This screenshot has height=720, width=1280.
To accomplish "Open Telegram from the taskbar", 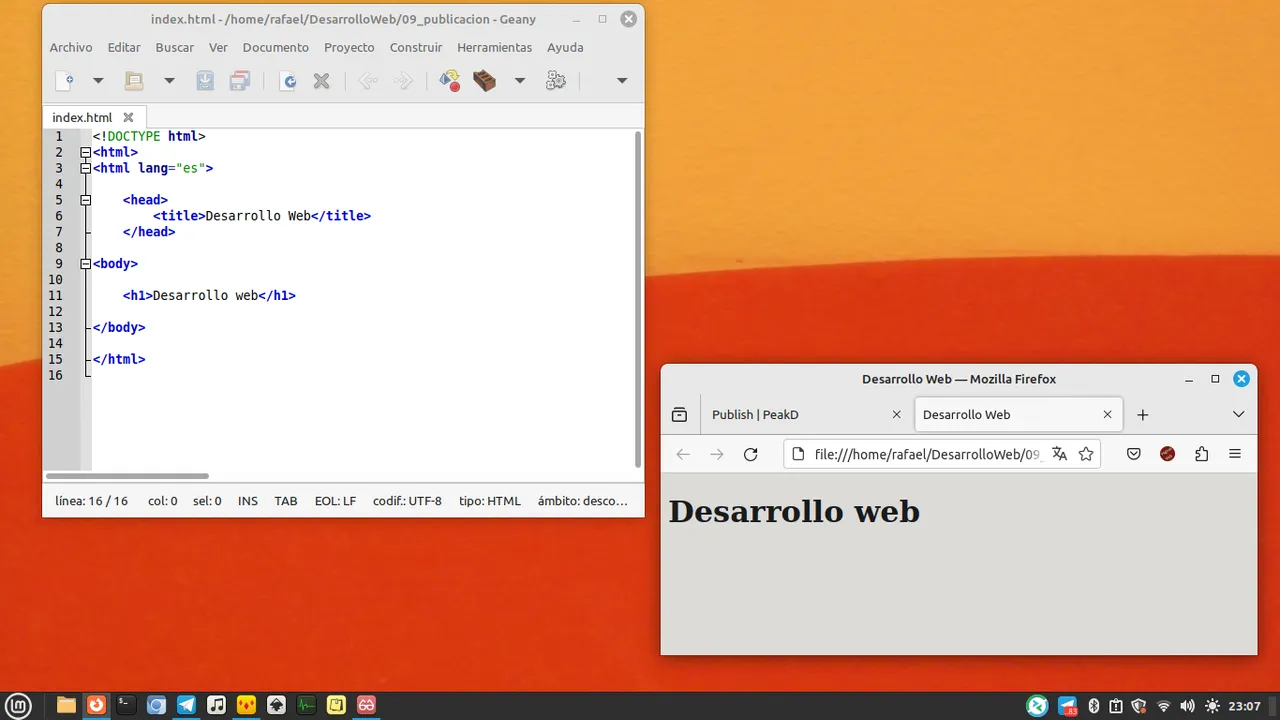I will (x=186, y=705).
